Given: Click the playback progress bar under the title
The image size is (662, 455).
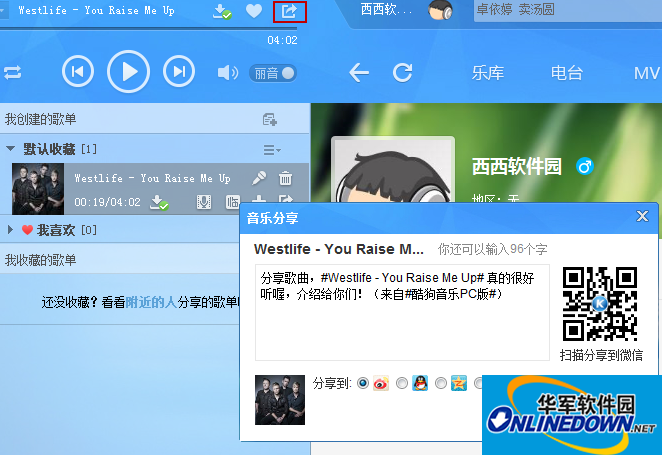Looking at the screenshot, I should point(149,28).
